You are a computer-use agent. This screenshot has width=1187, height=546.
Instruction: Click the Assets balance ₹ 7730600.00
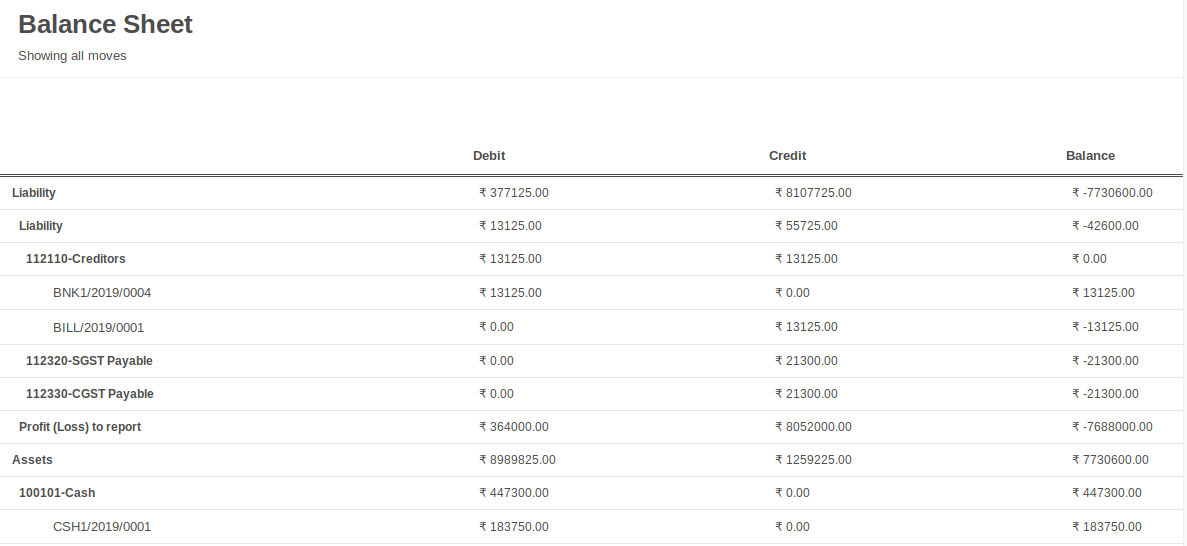tap(1110, 460)
